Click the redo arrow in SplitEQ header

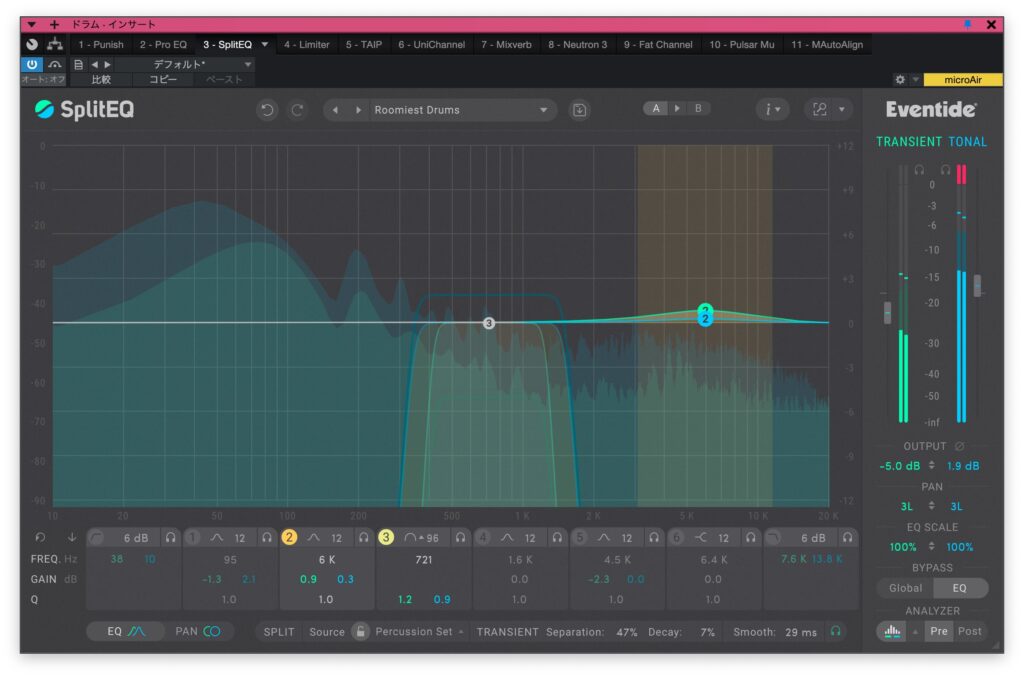click(297, 110)
